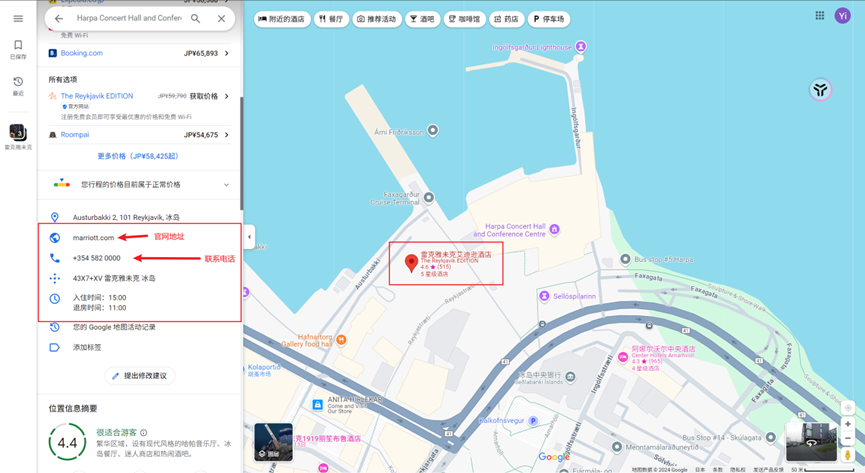Viewport: 865px width, 473px height.
Task: Collapse the side panel arrow
Action: pos(249,237)
